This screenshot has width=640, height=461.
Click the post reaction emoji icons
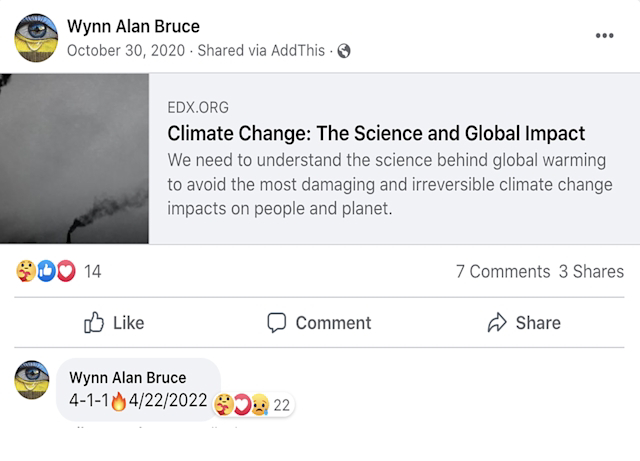pos(46,271)
